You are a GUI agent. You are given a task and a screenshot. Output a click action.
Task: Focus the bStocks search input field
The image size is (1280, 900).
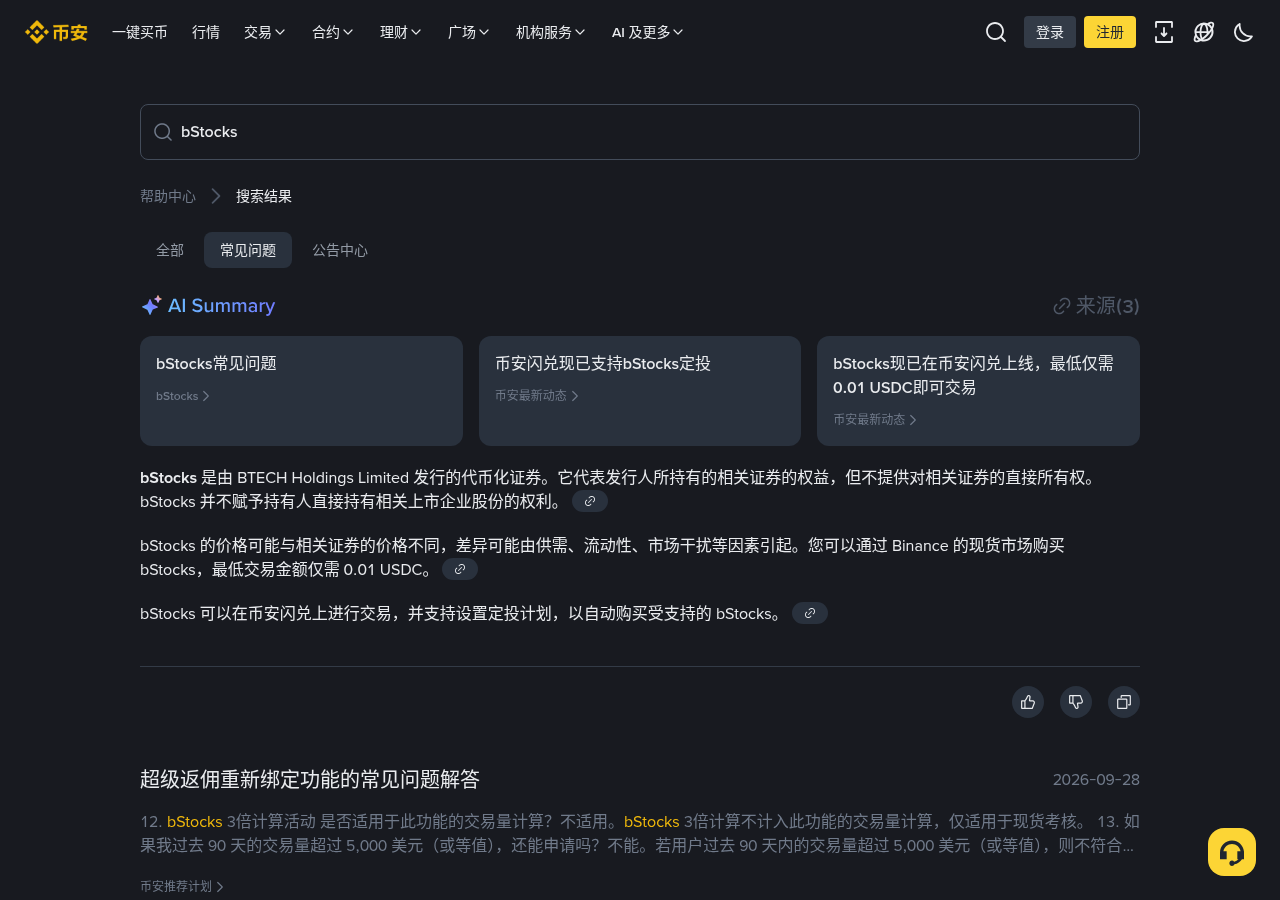(x=640, y=132)
